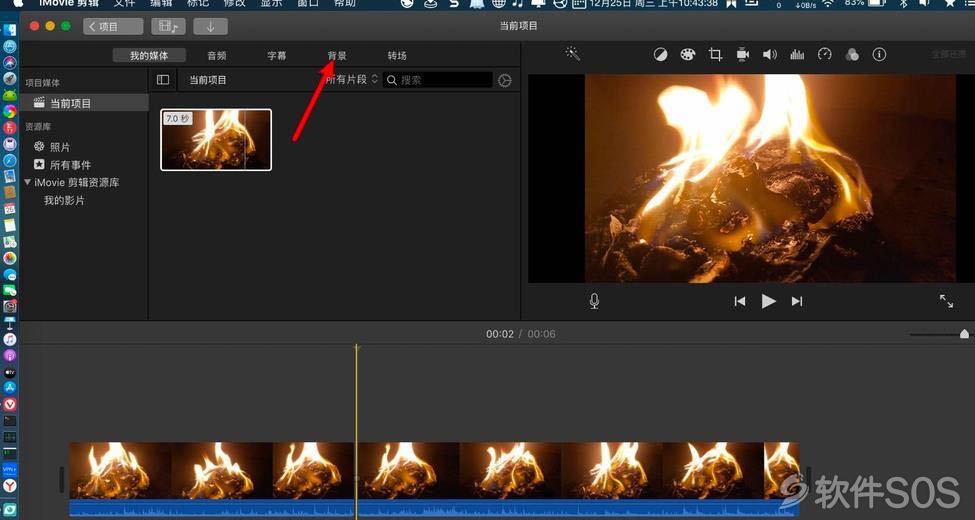975x520 pixels.
Task: Open the Apple menu
Action: pos(18,3)
